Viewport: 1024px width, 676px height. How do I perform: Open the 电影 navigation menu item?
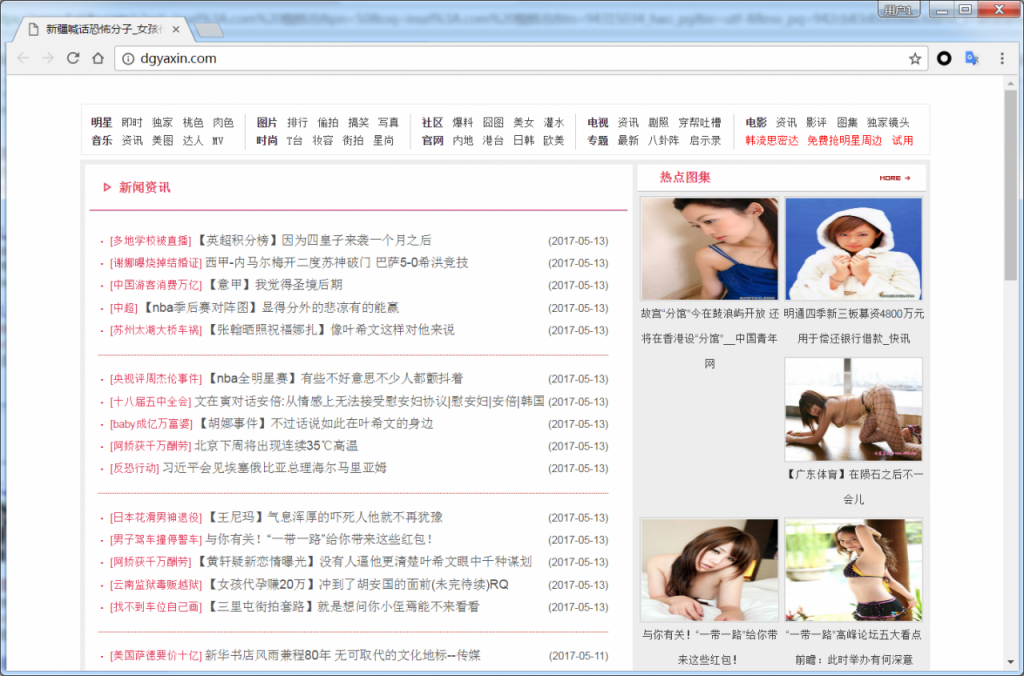click(756, 122)
